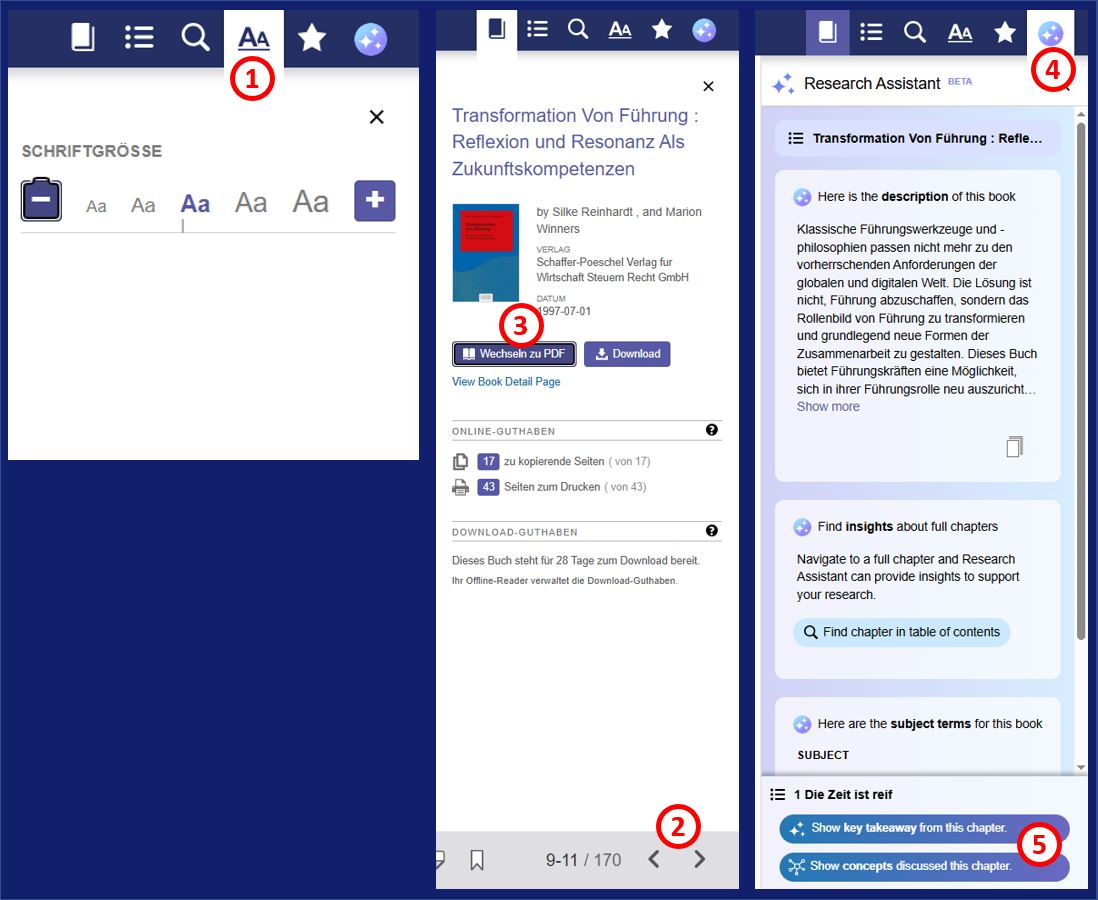Click the 'Wechseln zu PDF' button

click(514, 354)
